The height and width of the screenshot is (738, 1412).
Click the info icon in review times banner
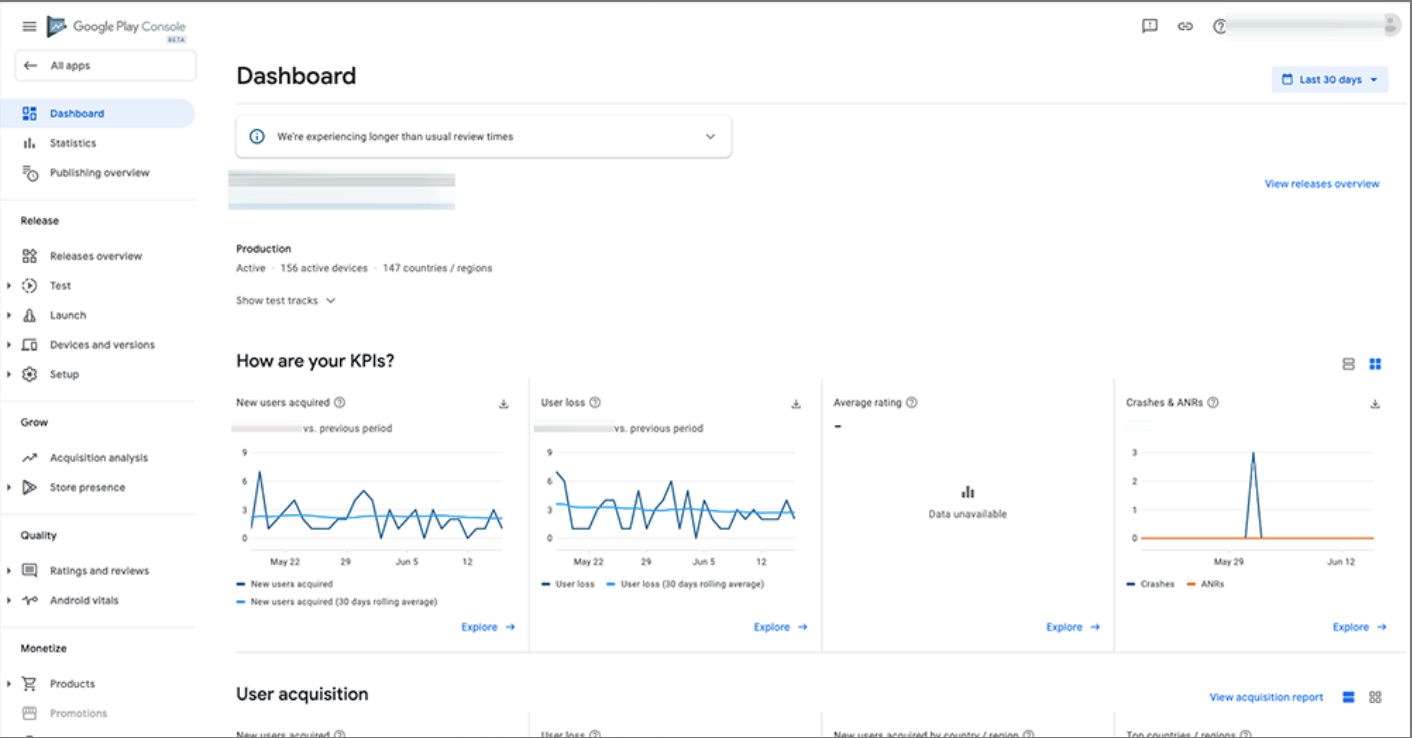[x=257, y=136]
